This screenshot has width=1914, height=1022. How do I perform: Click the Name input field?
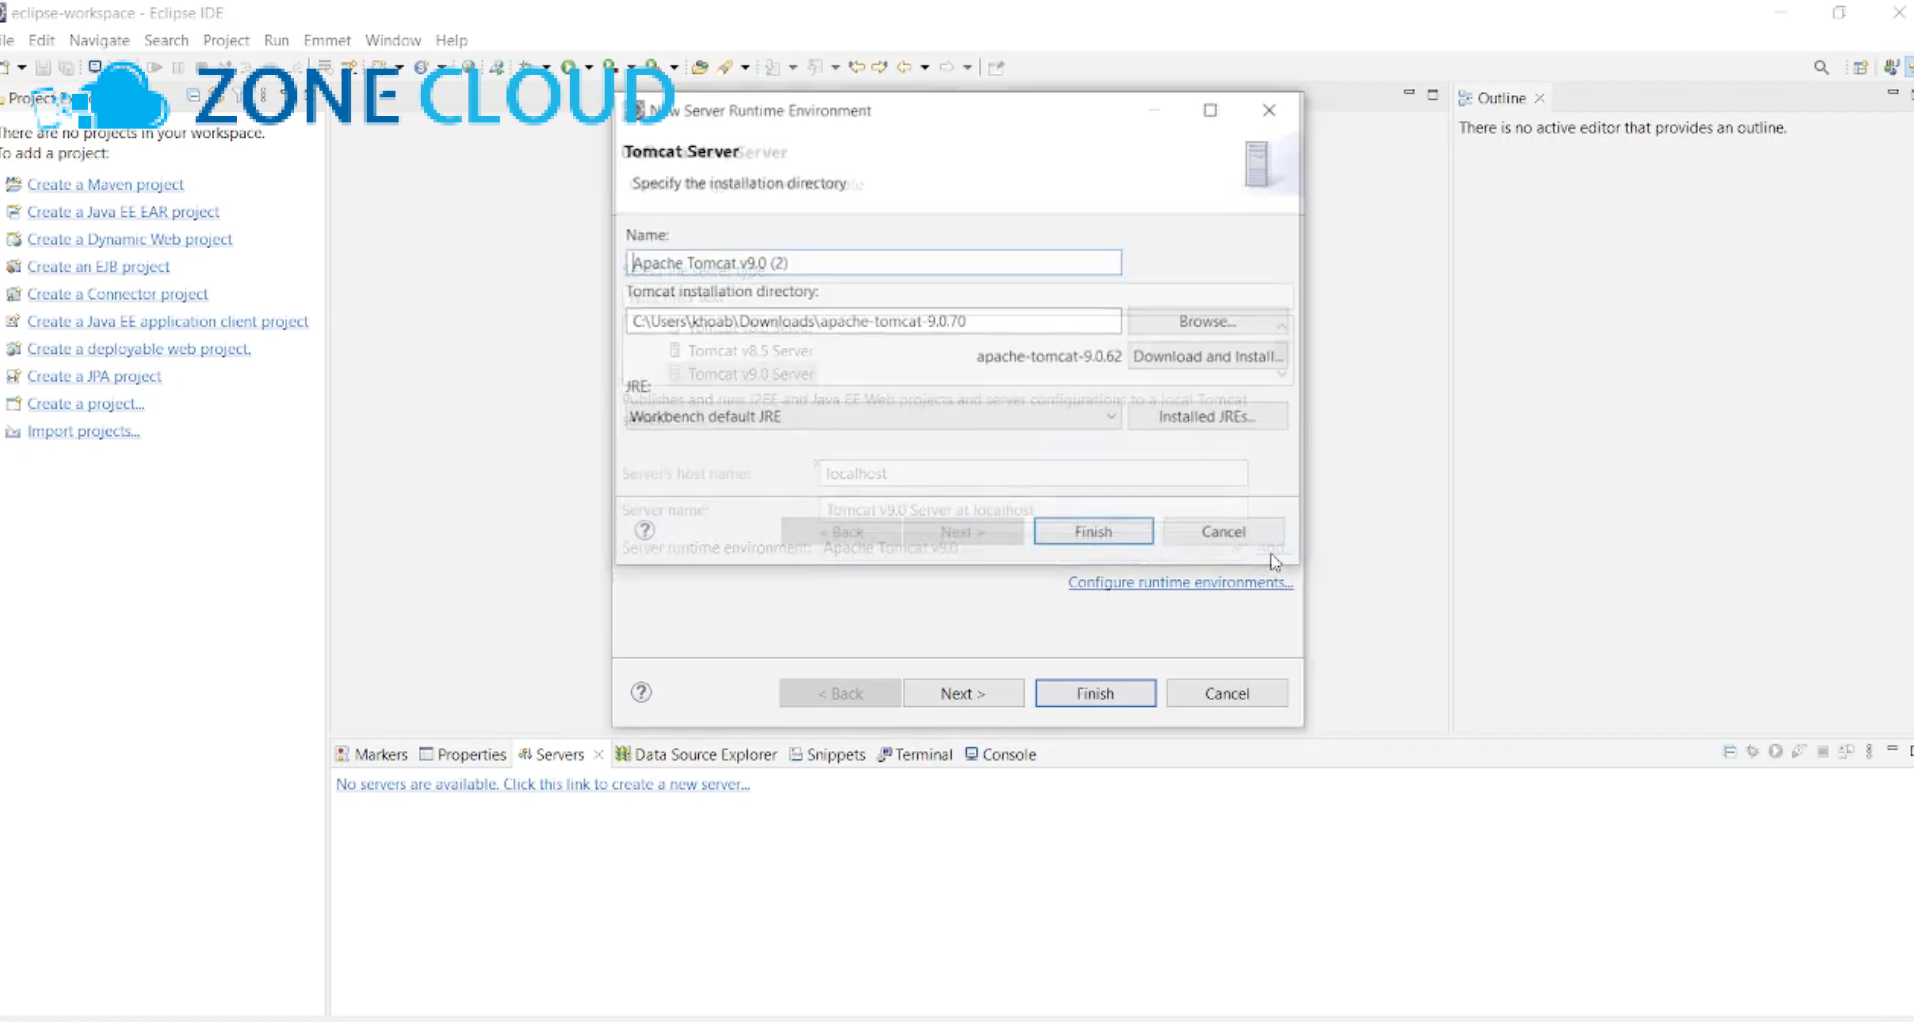pyautogui.click(x=873, y=262)
